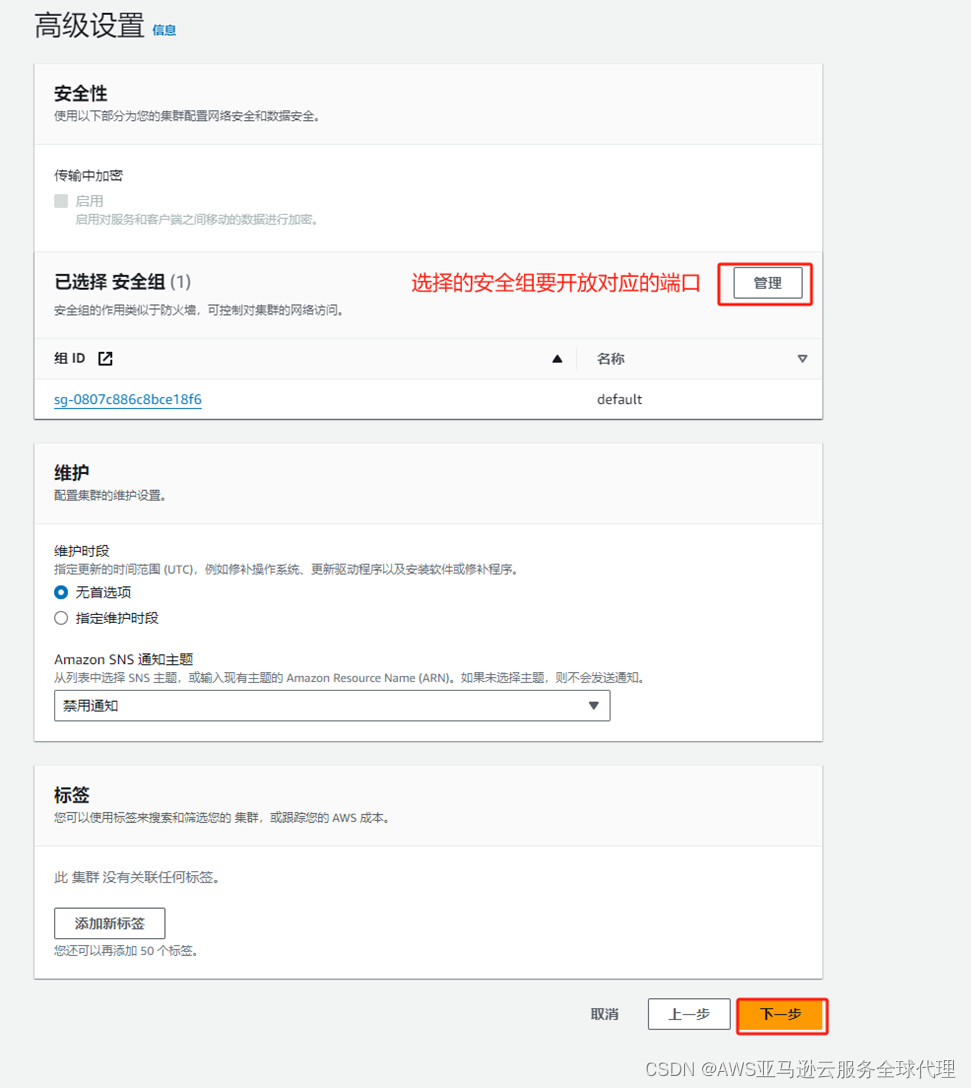Open the 禁用通知 SNS topic dropdown
Viewport: 971px width, 1088px height.
tap(330, 705)
